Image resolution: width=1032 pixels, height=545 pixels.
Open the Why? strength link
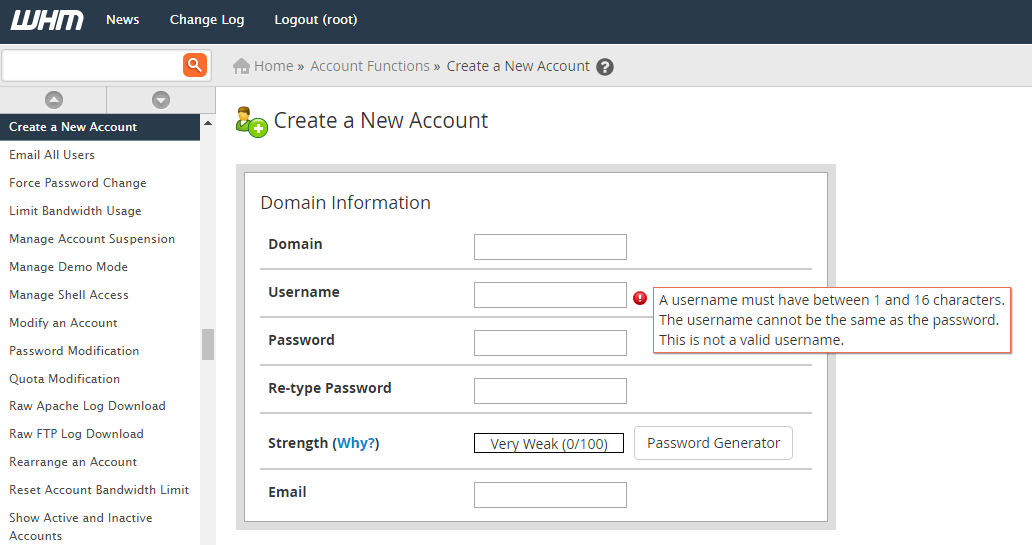coord(356,443)
